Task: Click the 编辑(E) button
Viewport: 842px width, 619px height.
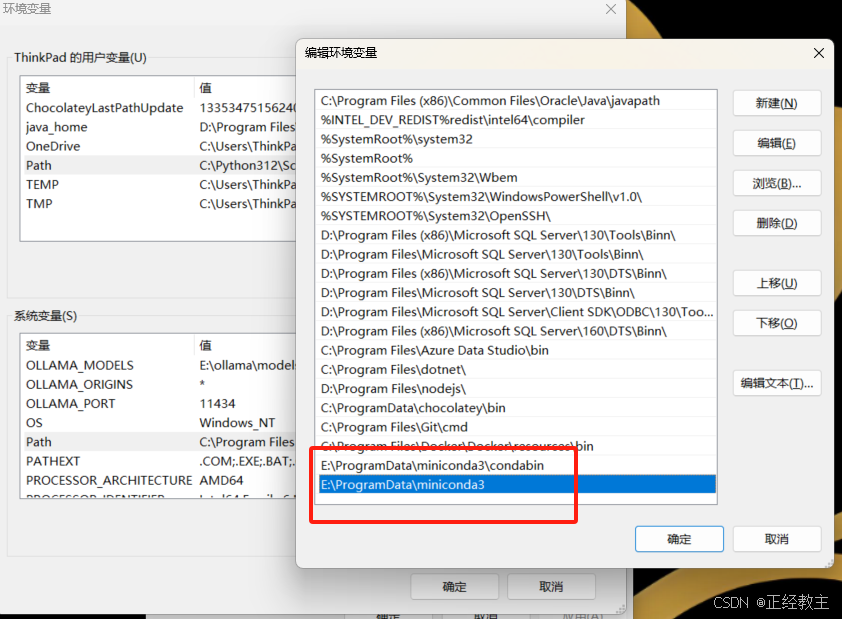Action: tap(776, 143)
